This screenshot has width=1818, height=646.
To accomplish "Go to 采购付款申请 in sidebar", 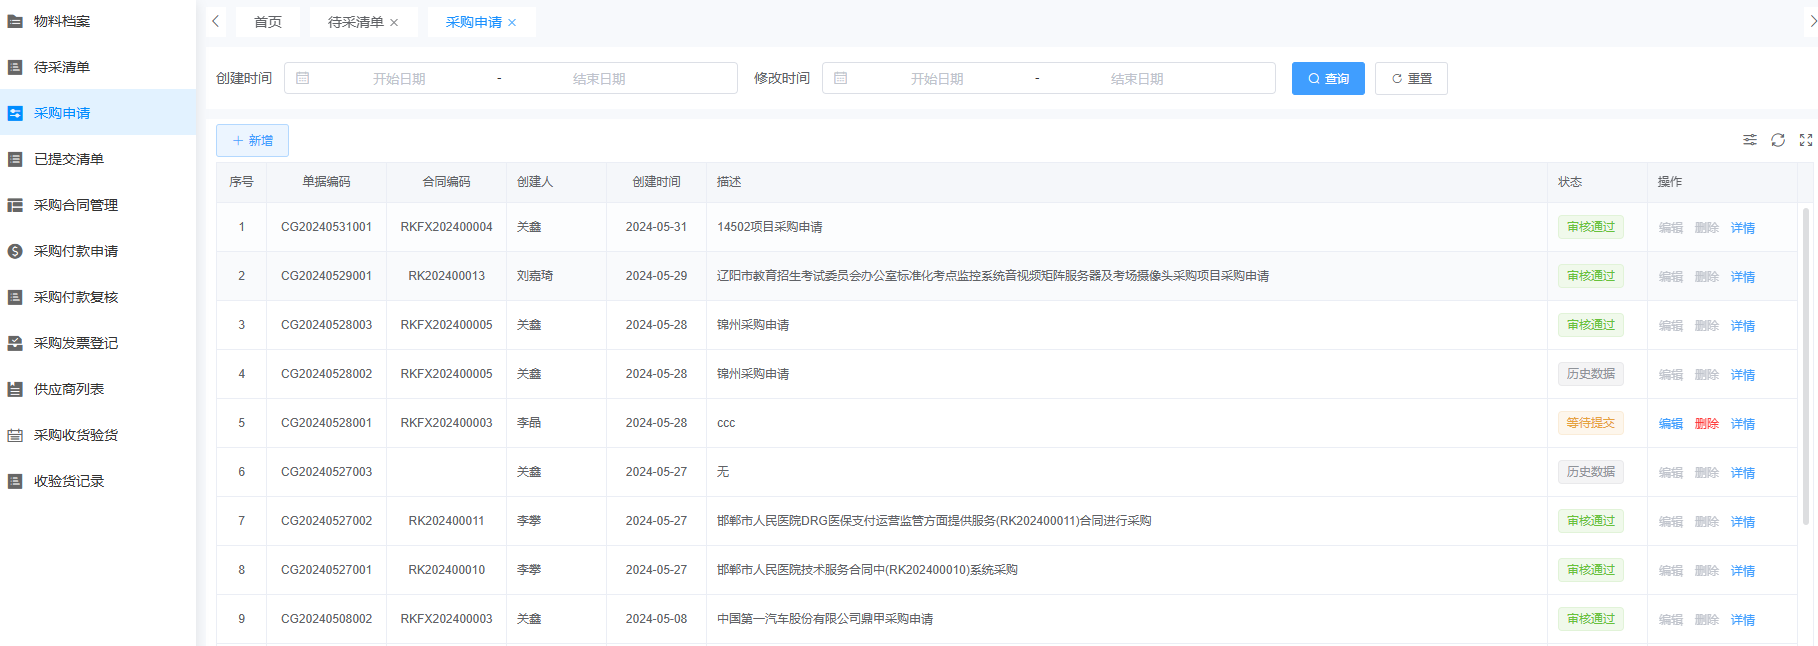I will pos(76,251).
